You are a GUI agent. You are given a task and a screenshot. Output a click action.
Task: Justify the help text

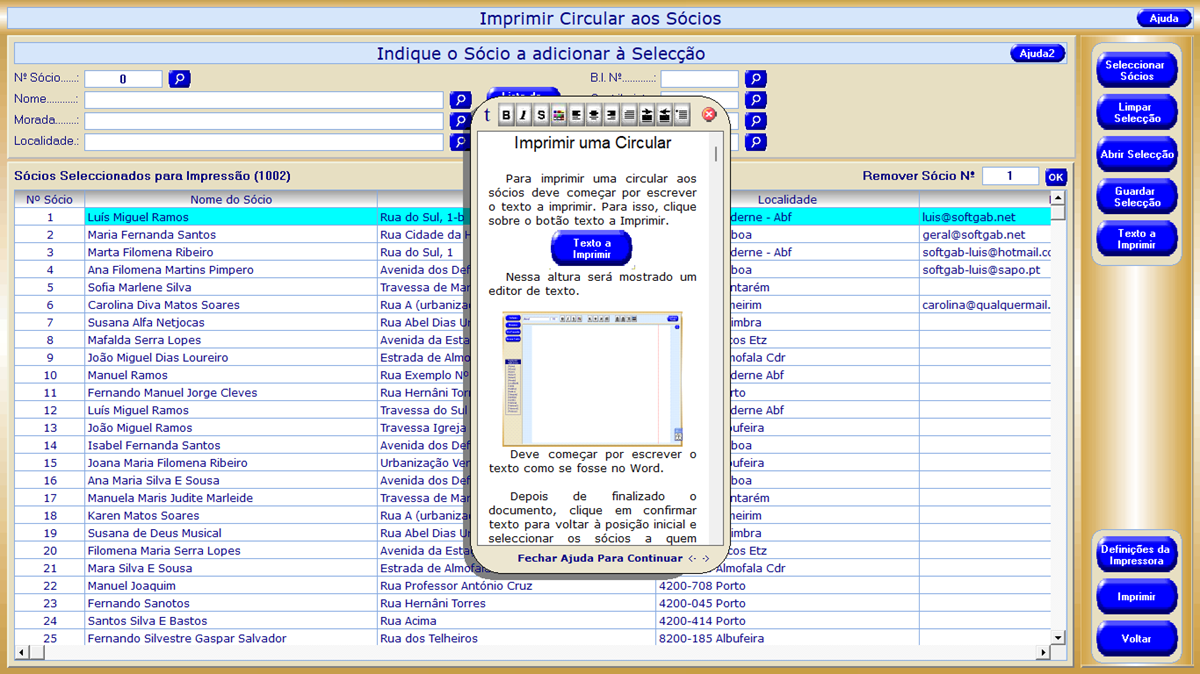[629, 115]
